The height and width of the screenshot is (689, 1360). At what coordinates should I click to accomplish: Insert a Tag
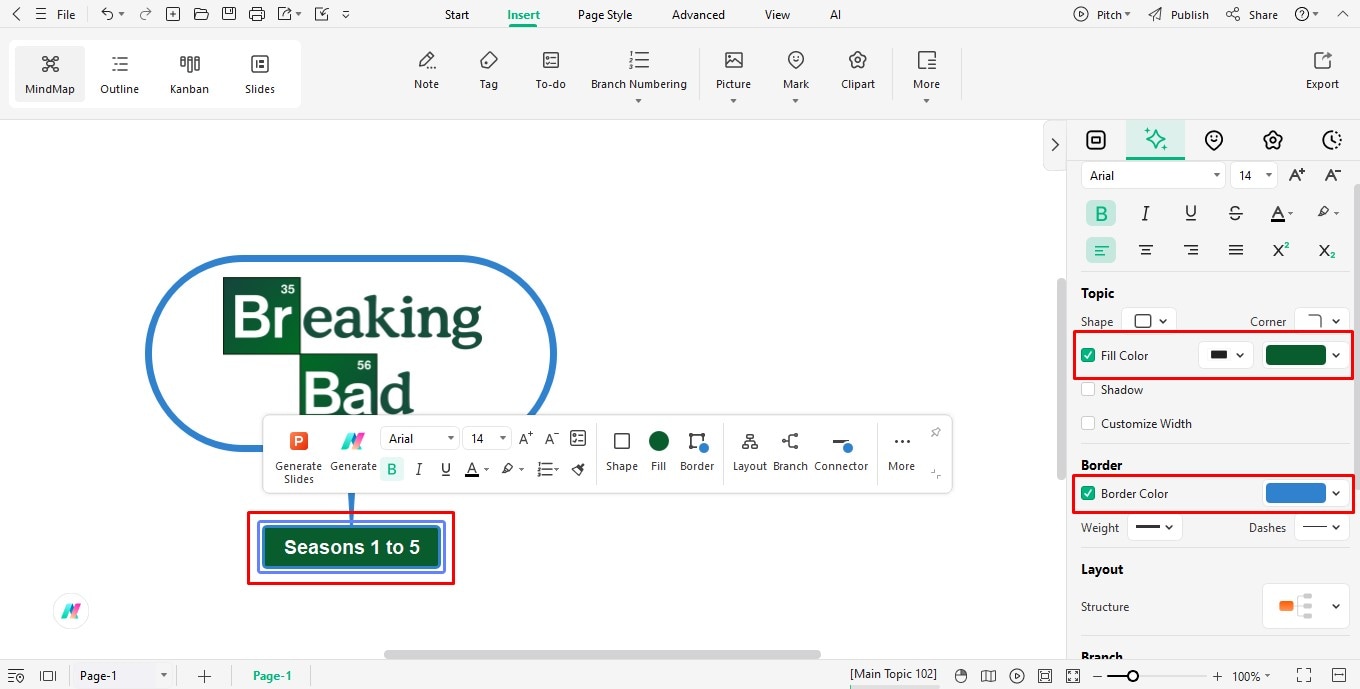(x=488, y=71)
